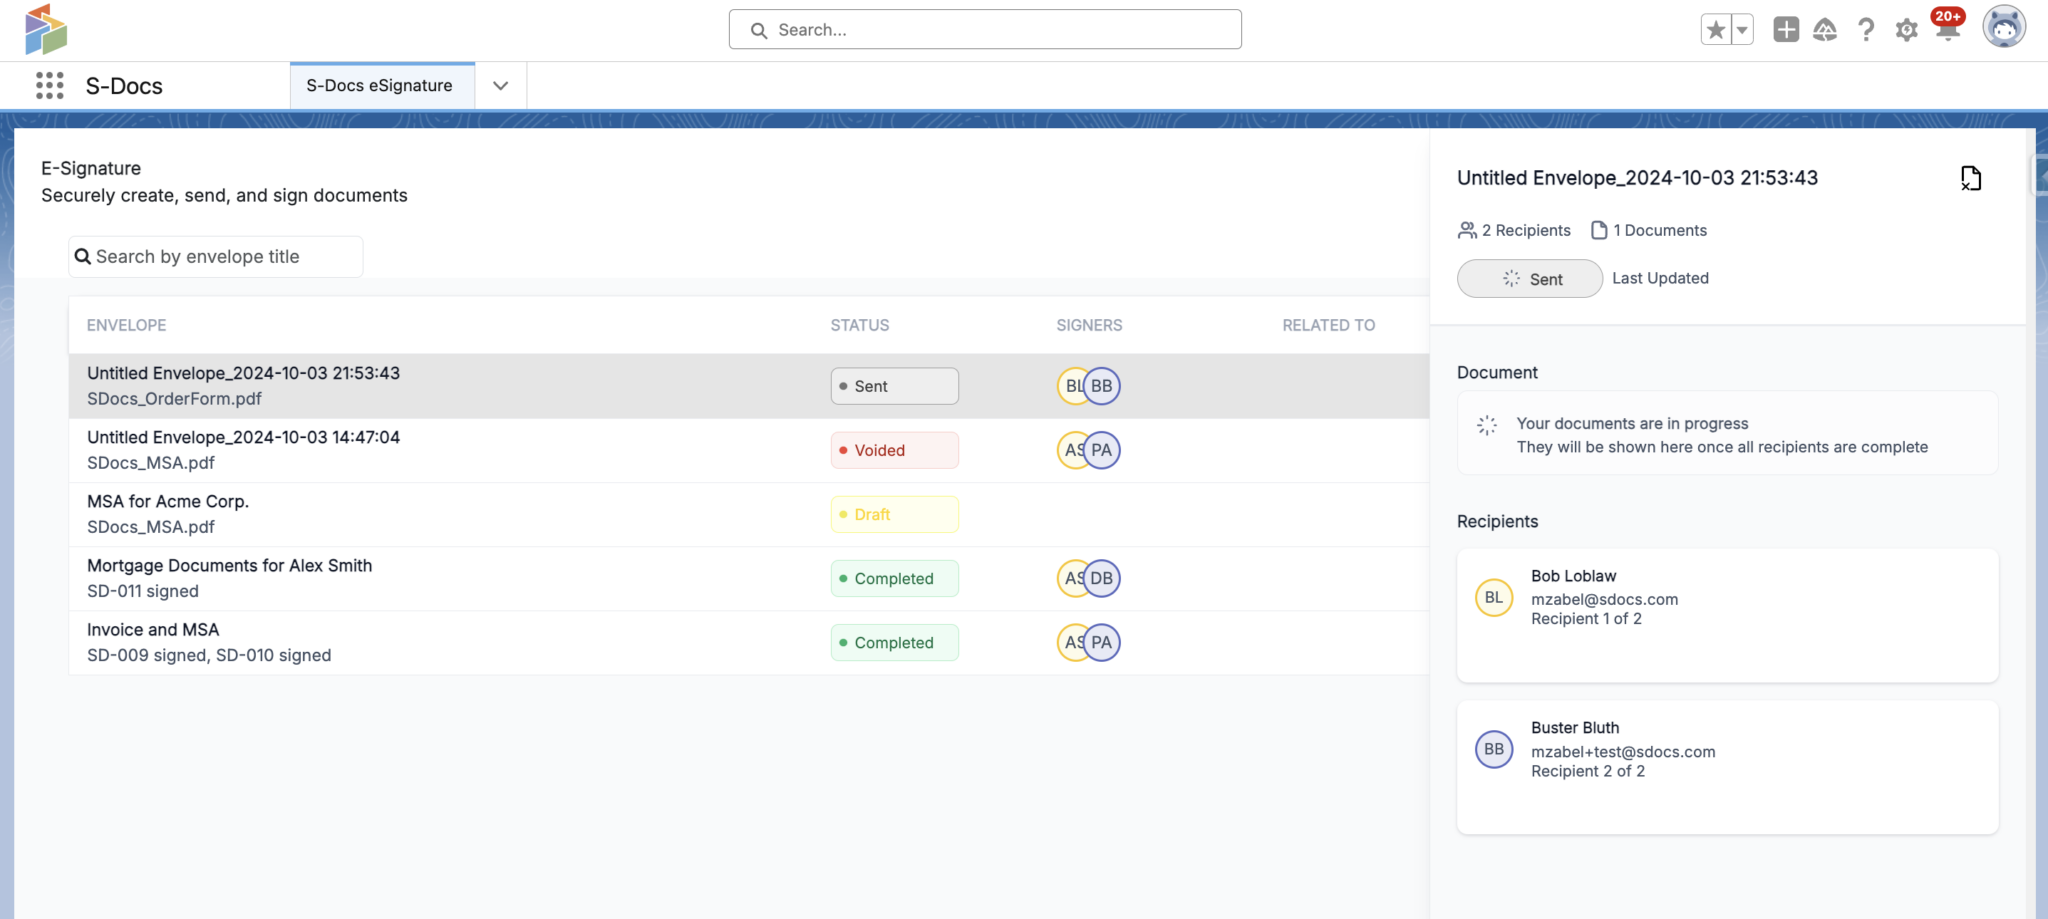Open the App Launcher grid

(x=47, y=86)
